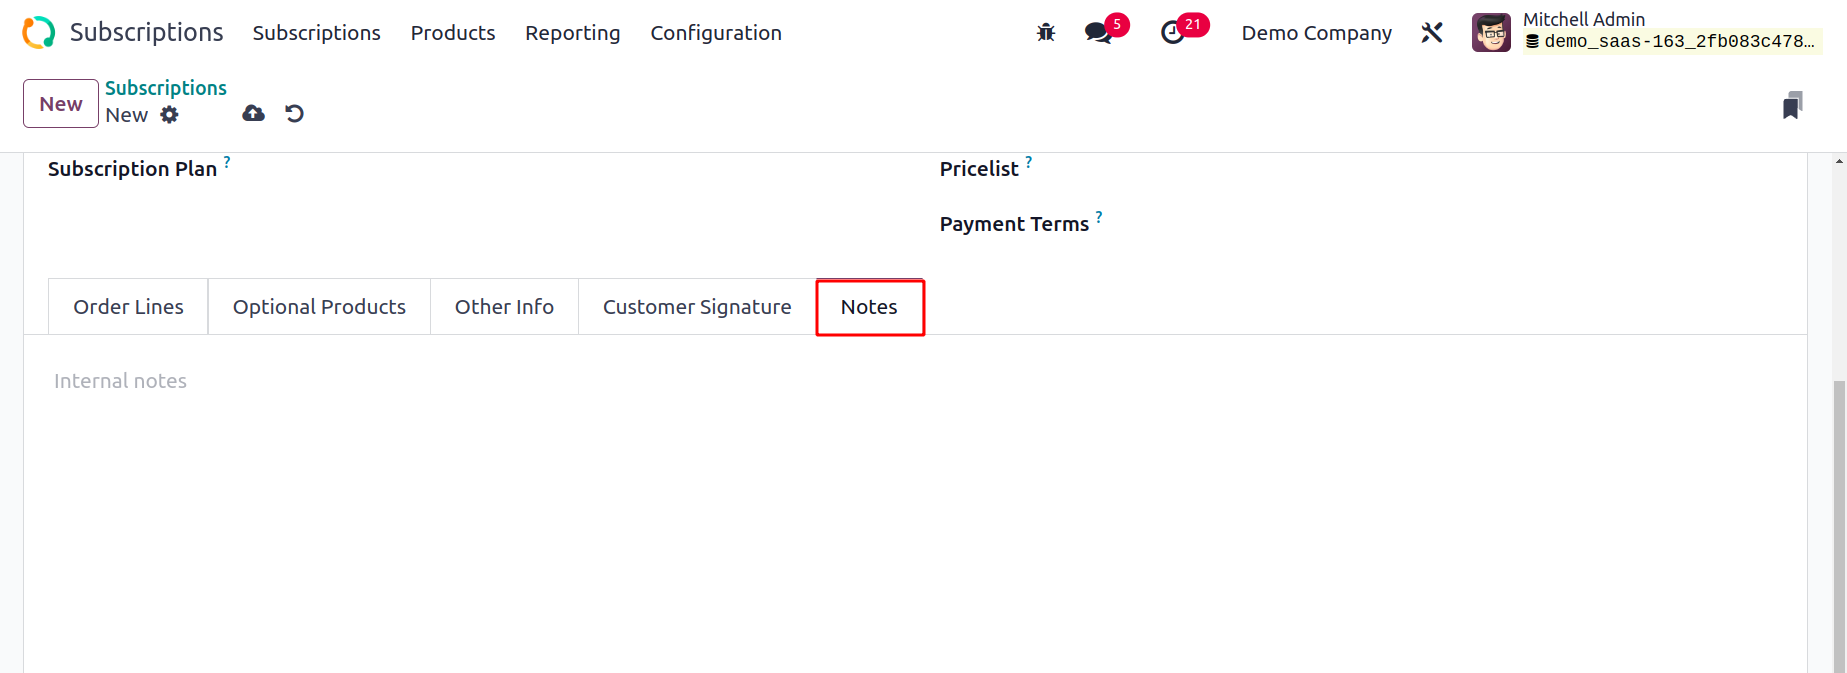Save record with the cloud upload icon

254,114
